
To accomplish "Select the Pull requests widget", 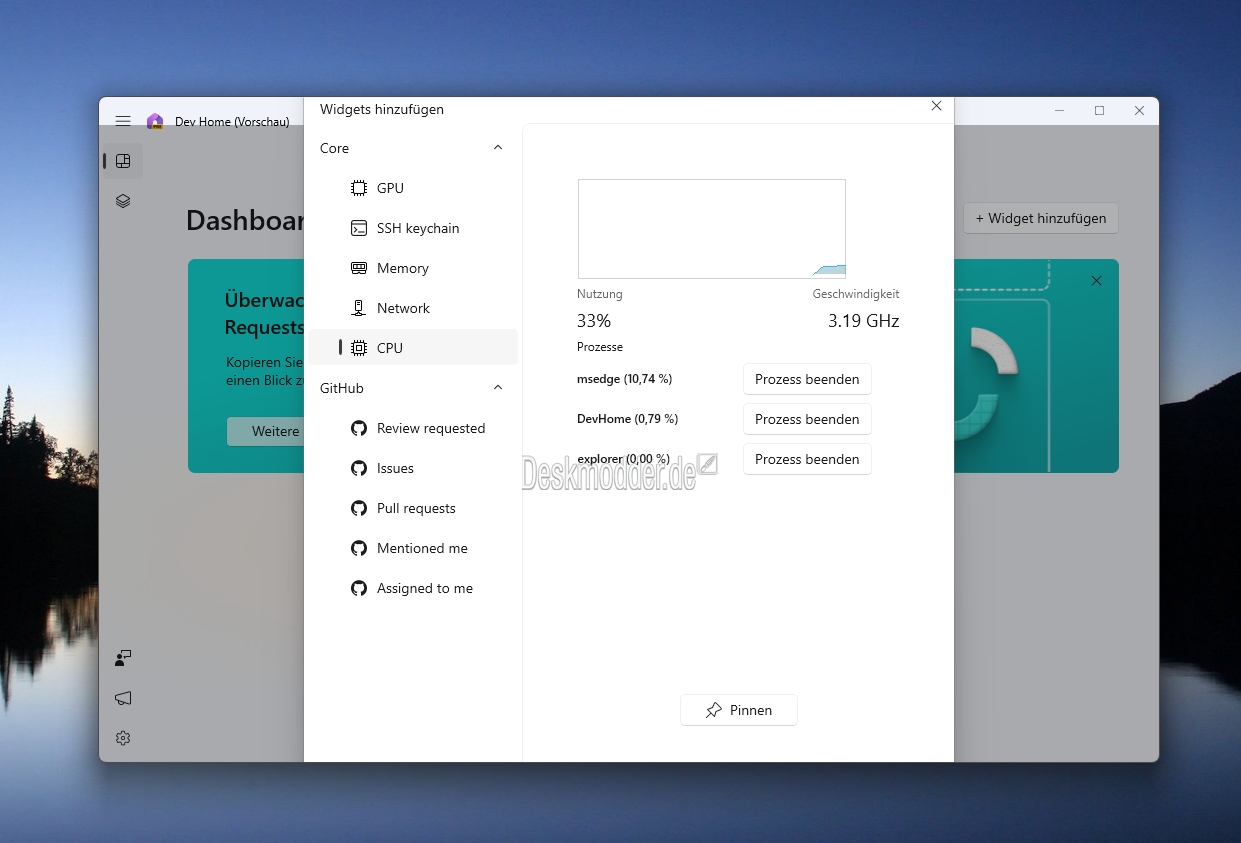I will click(413, 508).
